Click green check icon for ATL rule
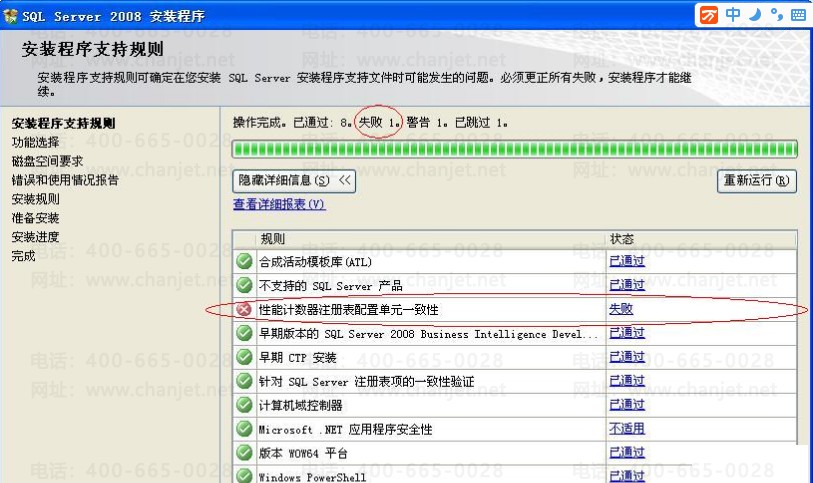 pyautogui.click(x=244, y=261)
